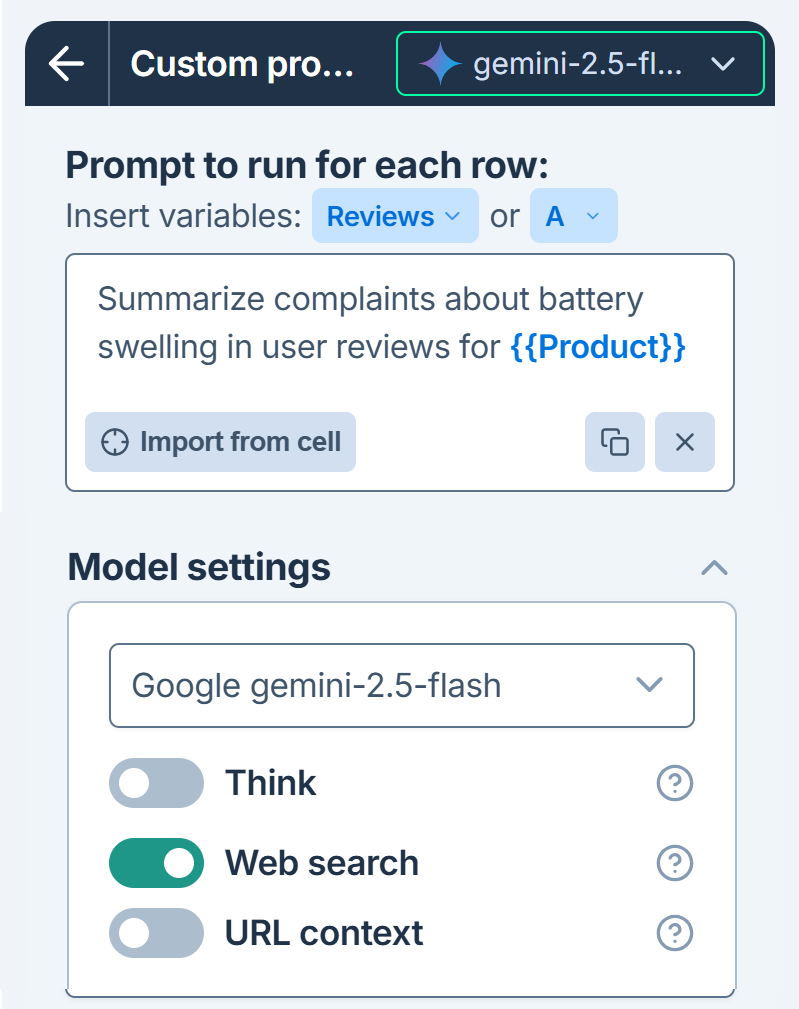Click the Import from cell button
Image resolution: width=799 pixels, height=1009 pixels.
point(220,442)
